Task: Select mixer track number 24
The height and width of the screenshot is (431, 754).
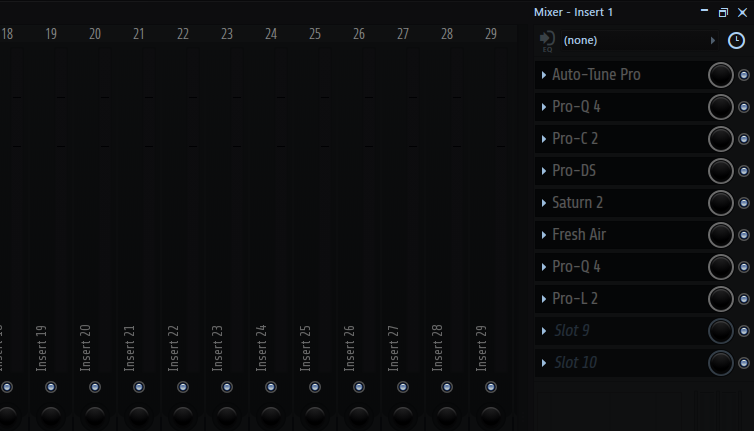Action: coord(271,34)
